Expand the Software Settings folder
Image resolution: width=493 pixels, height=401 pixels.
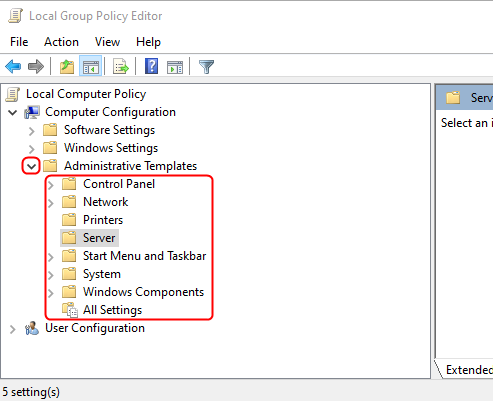click(32, 131)
